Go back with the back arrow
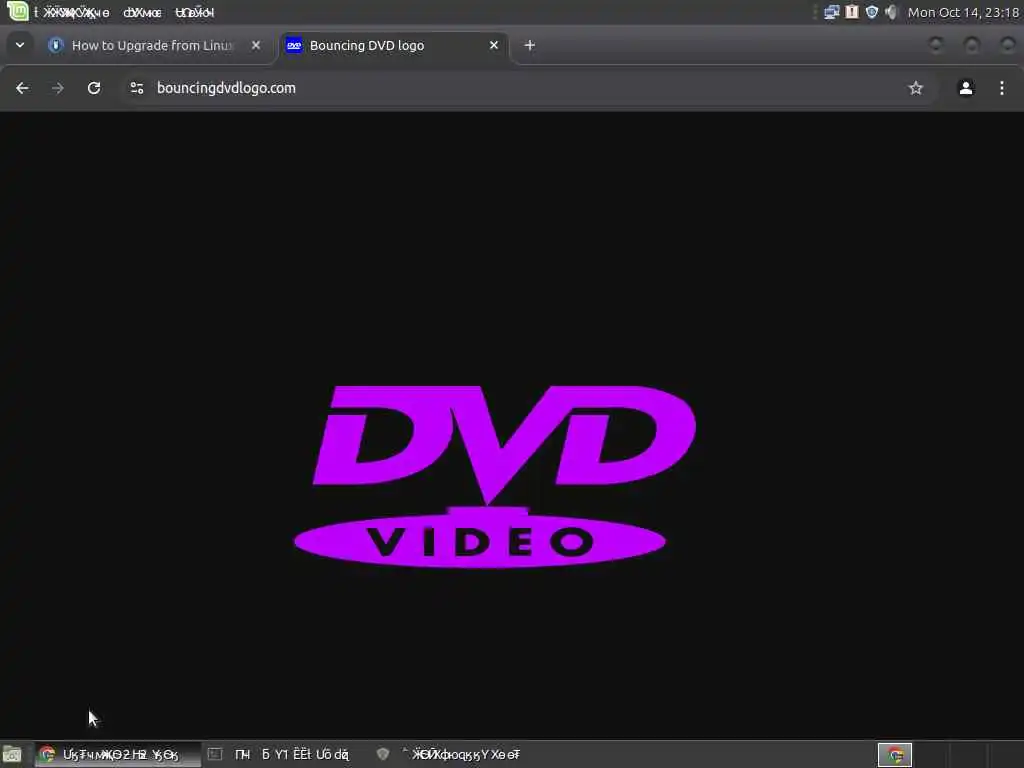1024x768 pixels. tap(22, 88)
